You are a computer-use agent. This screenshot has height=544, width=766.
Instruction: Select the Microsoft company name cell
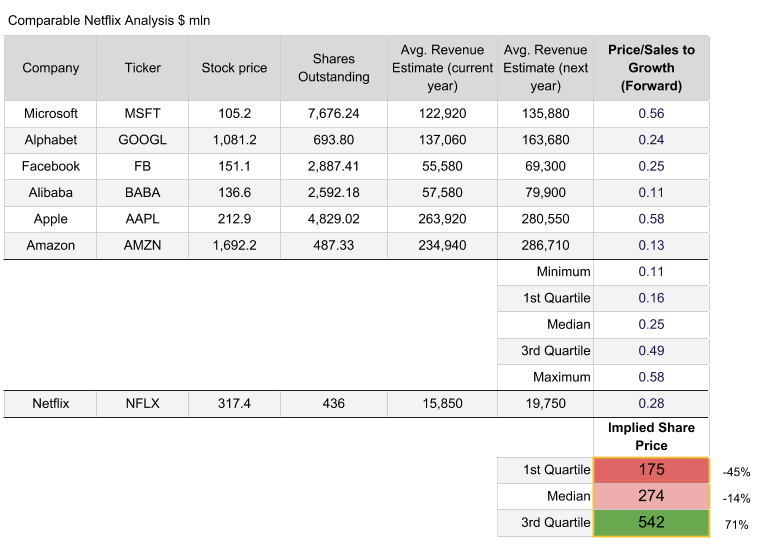click(51, 113)
